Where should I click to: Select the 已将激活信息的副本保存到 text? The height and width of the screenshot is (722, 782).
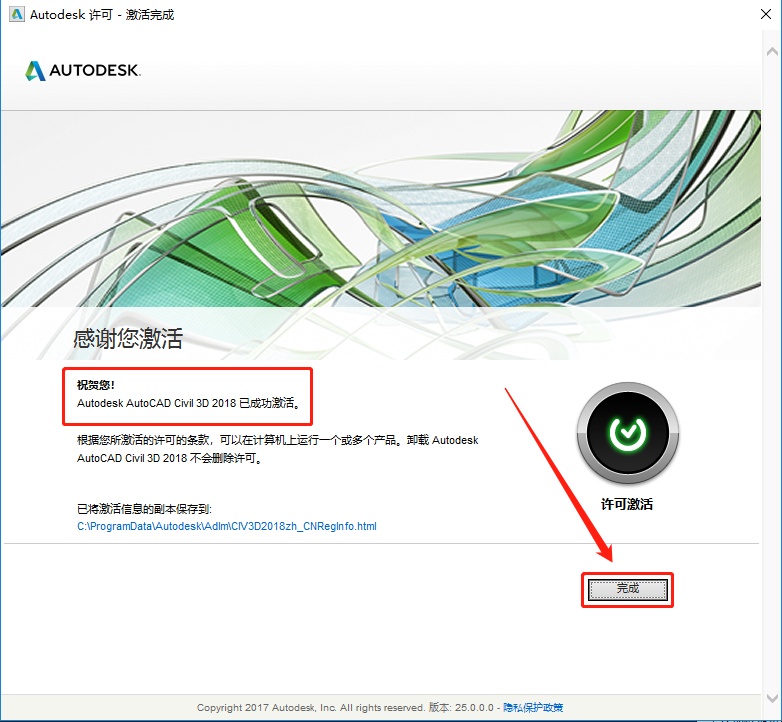tap(145, 509)
